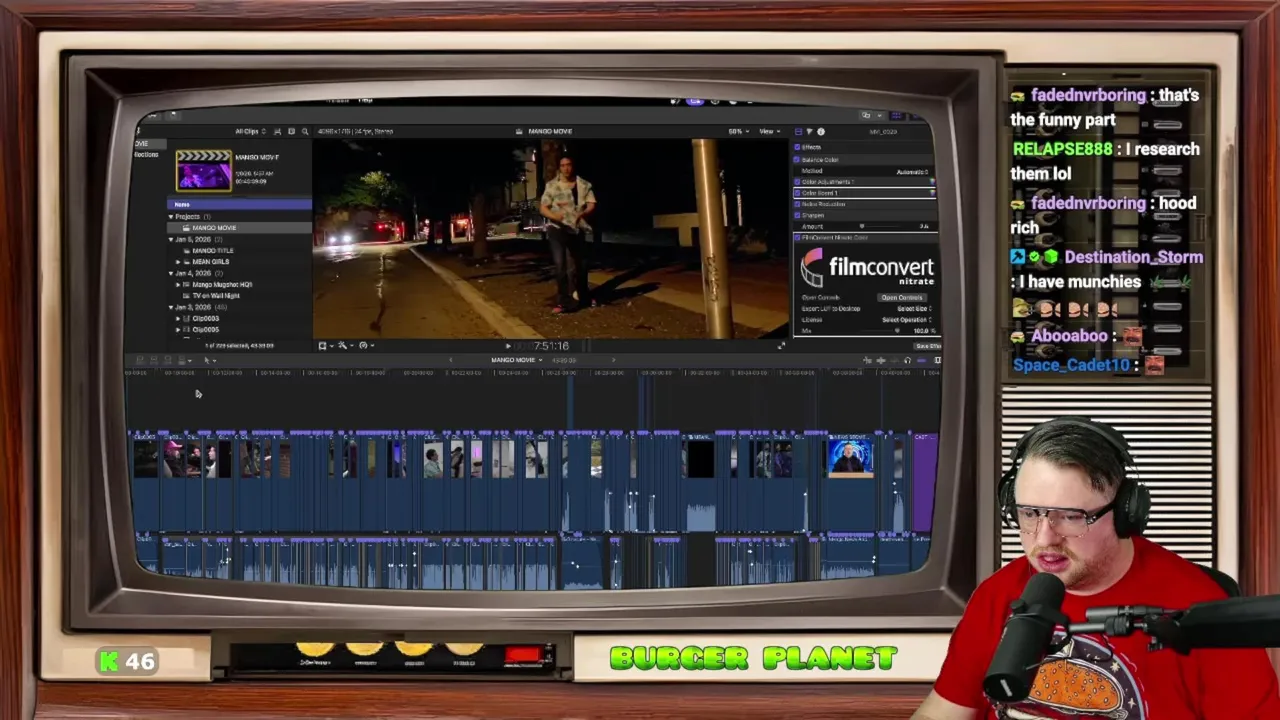Expand the Mango Mugshot HQ1 triangle
1280x720 pixels.
pyautogui.click(x=178, y=285)
